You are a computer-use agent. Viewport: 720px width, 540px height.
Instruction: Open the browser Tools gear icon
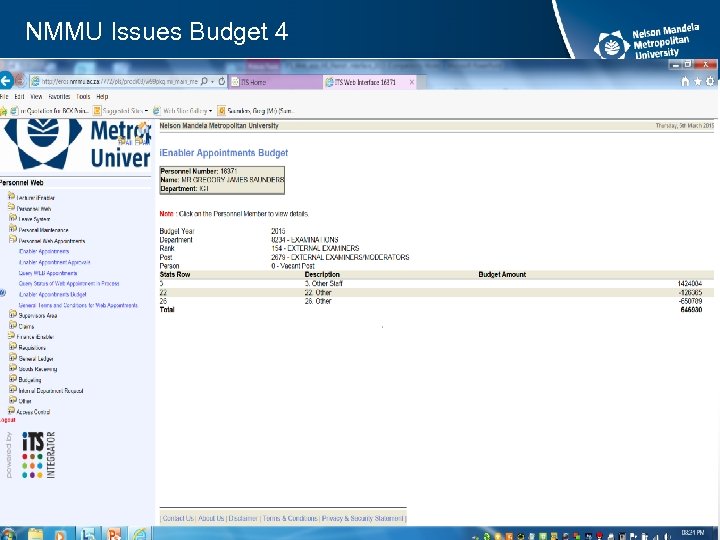point(710,81)
